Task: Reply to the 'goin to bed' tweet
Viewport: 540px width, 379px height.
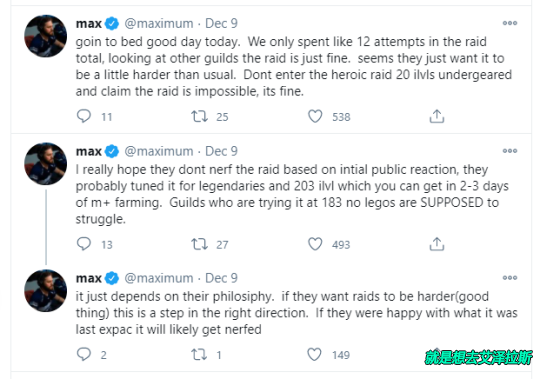Action: point(84,116)
